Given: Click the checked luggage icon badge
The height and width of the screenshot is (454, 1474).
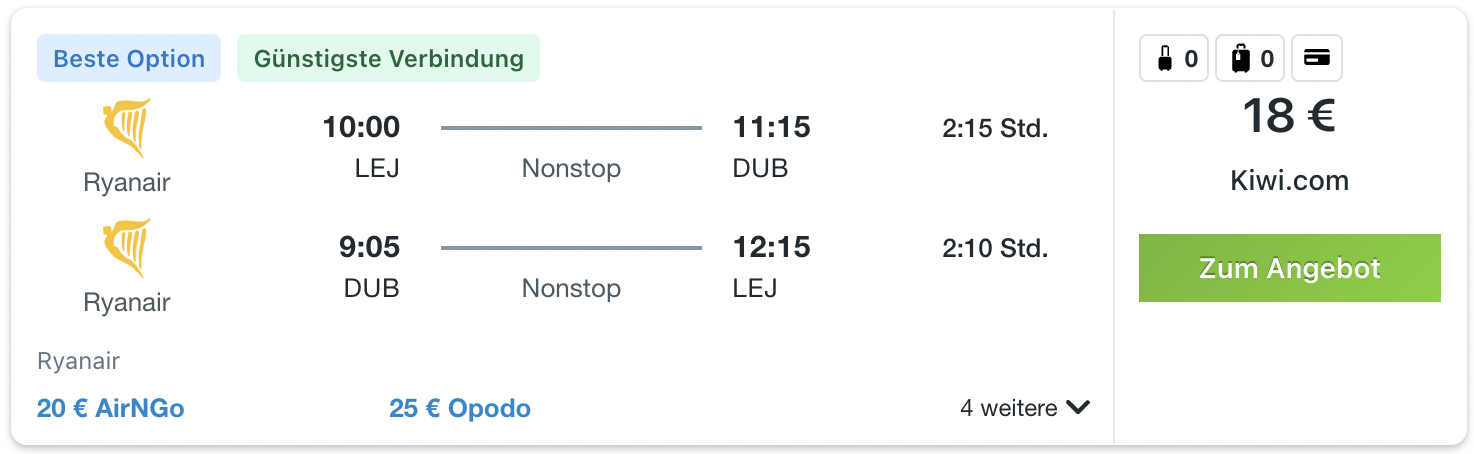Looking at the screenshot, I should point(1250,59).
